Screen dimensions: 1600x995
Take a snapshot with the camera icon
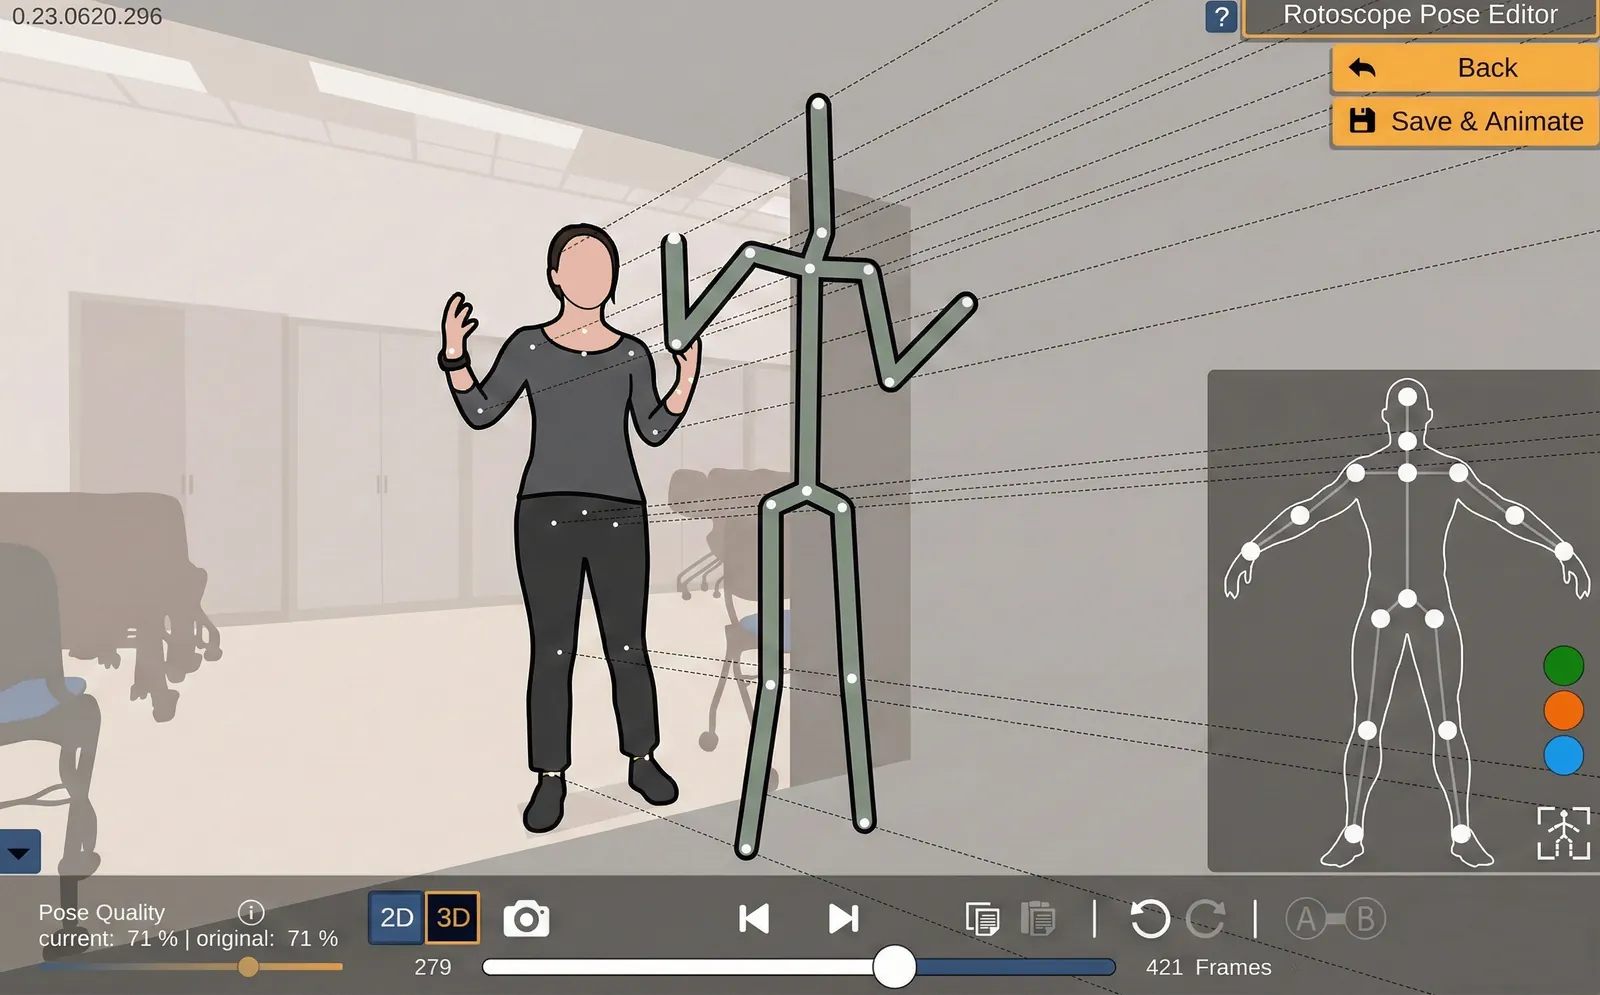click(x=526, y=919)
